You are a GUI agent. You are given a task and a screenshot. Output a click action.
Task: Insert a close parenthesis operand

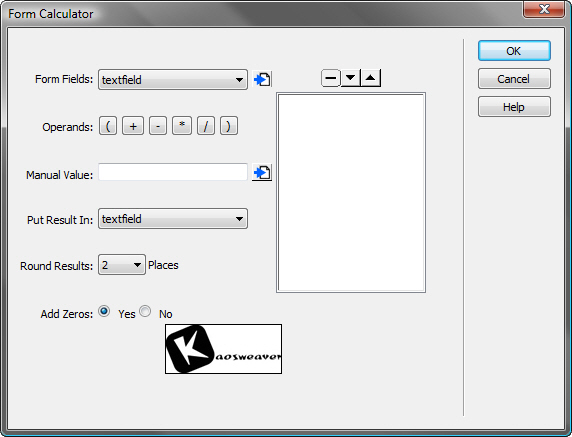click(x=229, y=126)
